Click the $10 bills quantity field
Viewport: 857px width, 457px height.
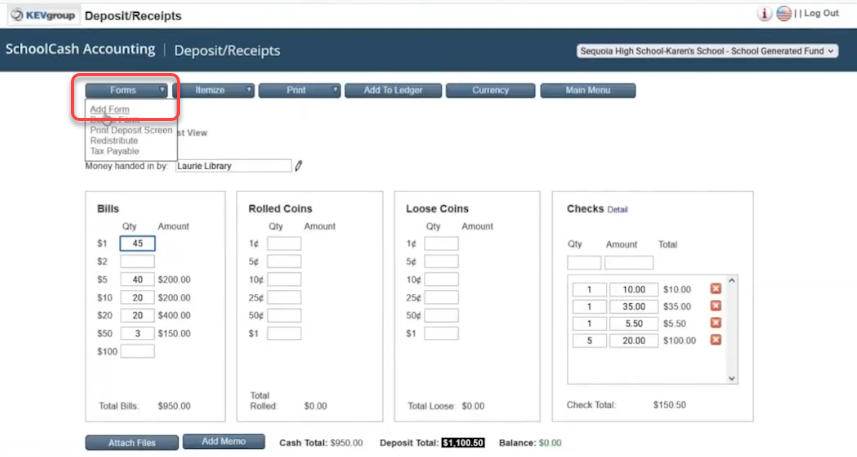pyautogui.click(x=137, y=297)
